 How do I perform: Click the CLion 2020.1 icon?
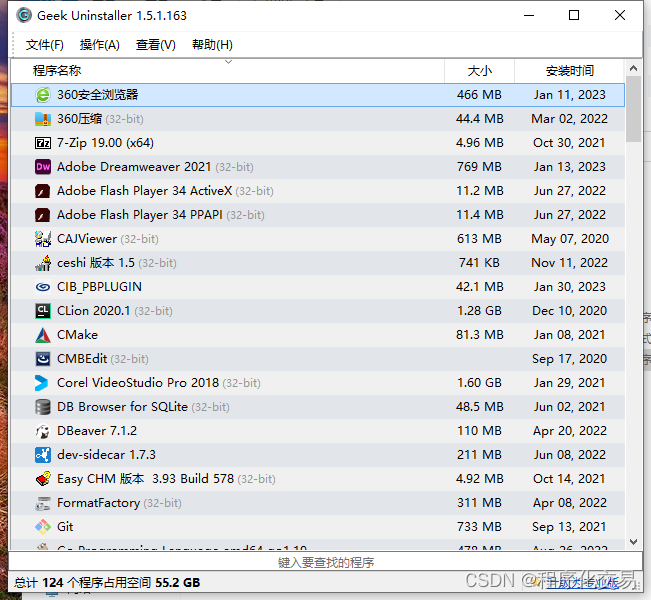coord(43,311)
